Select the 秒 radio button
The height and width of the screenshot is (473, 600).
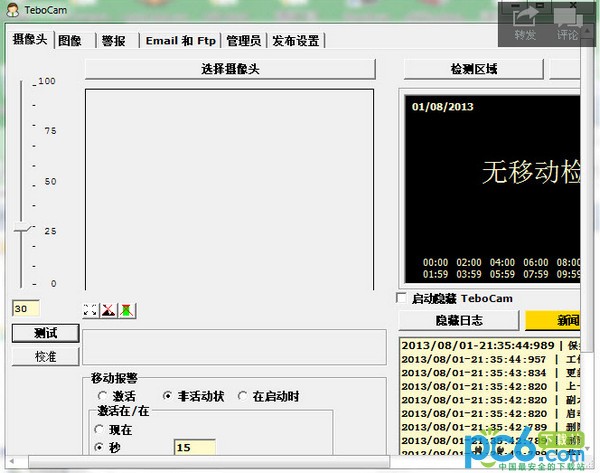point(99,447)
